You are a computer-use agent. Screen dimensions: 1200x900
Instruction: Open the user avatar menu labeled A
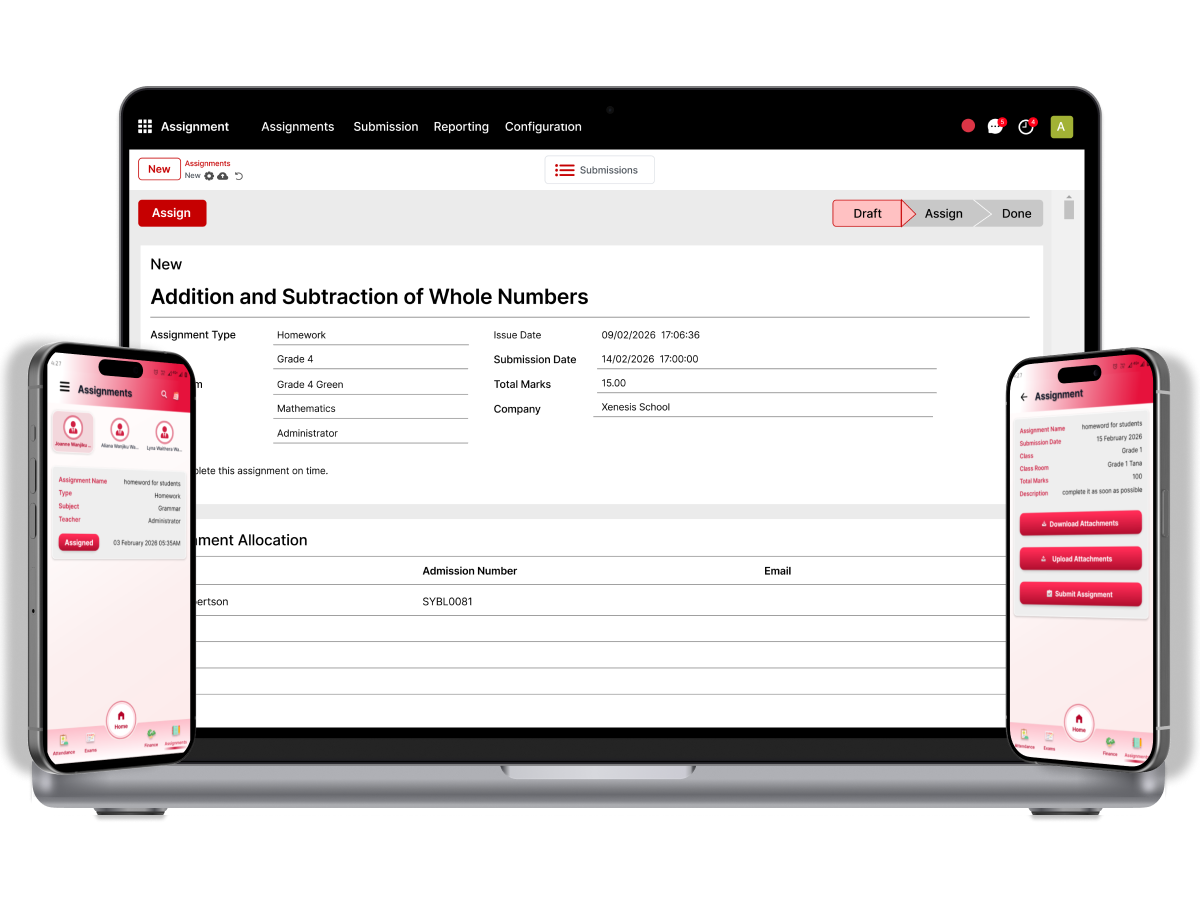(1061, 127)
